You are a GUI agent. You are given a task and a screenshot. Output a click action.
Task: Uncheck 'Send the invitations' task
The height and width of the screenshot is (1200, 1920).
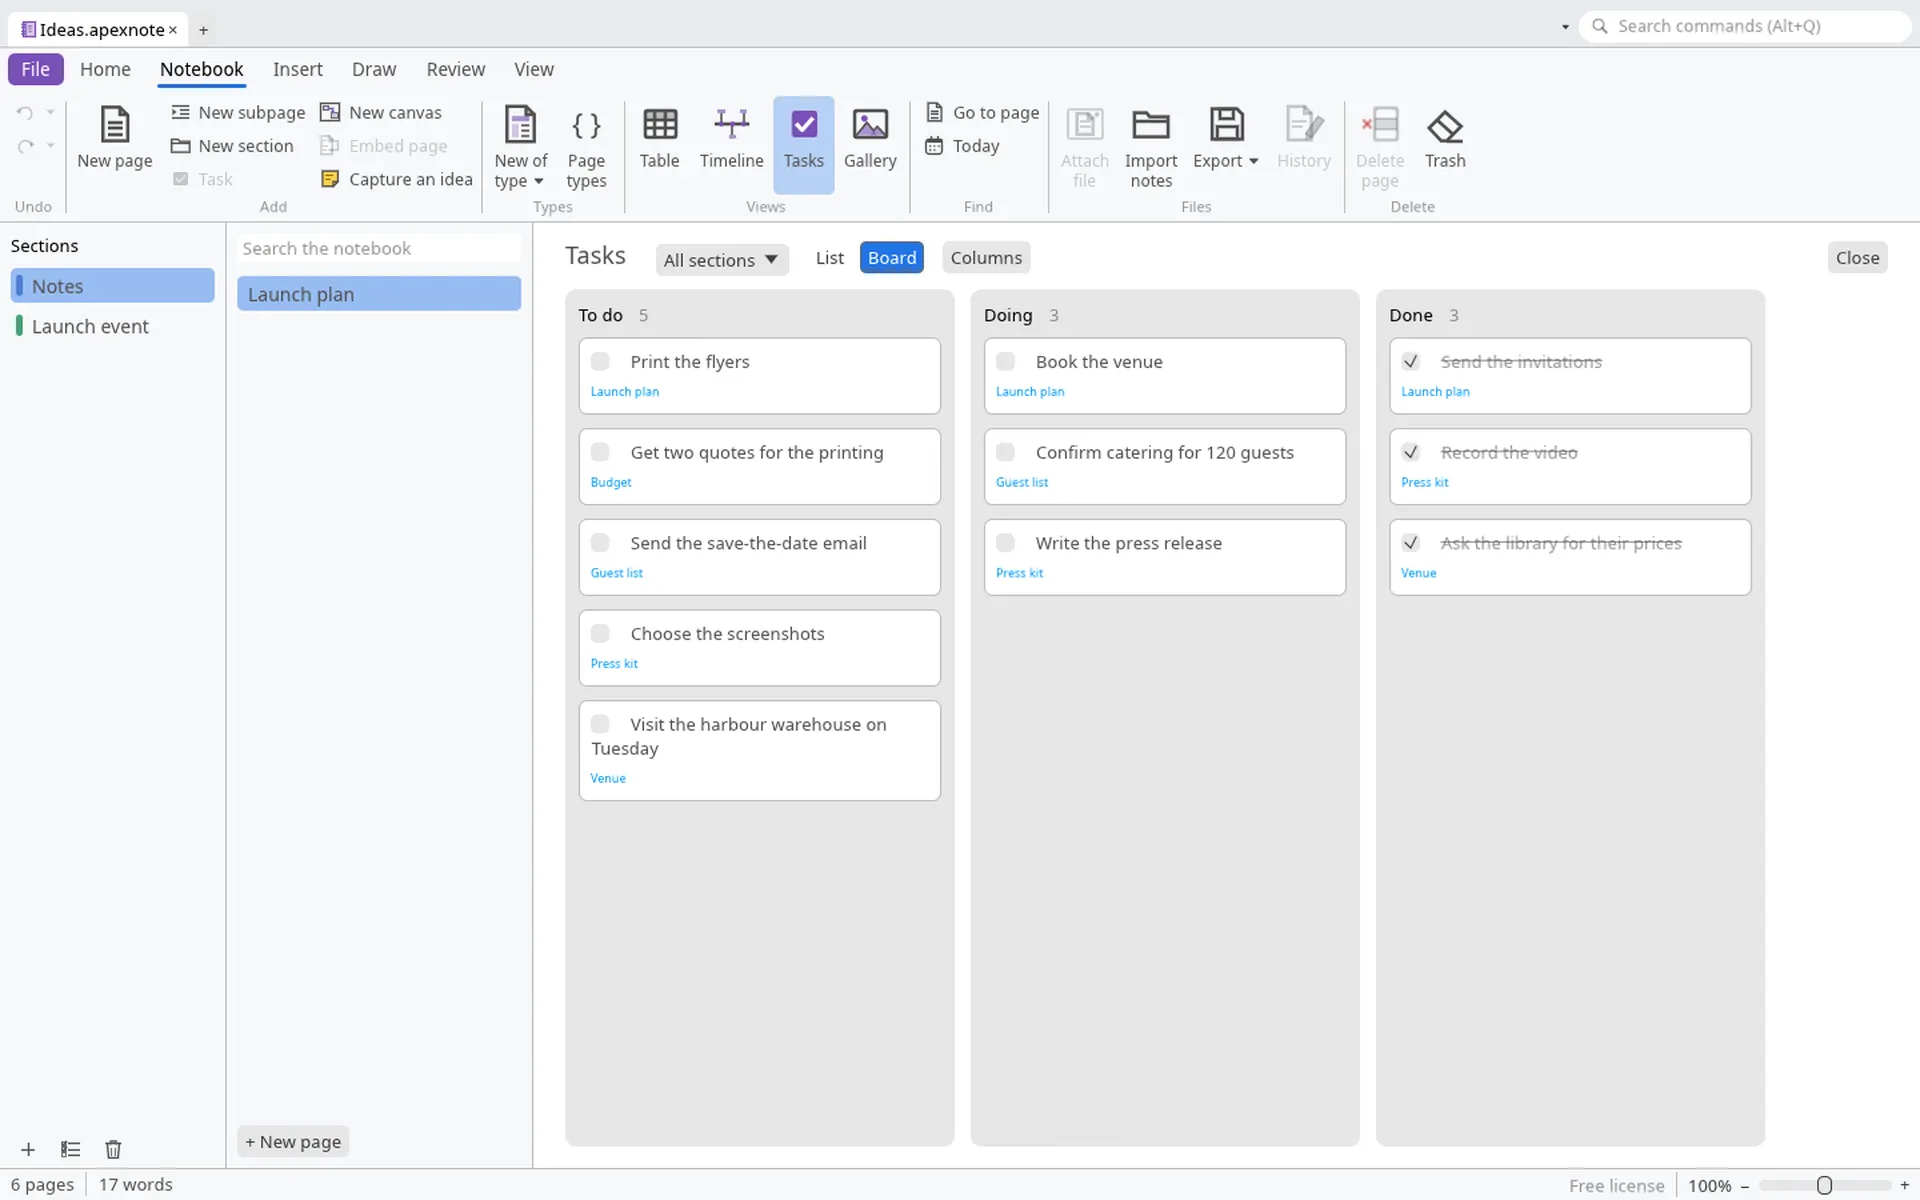pos(1411,361)
